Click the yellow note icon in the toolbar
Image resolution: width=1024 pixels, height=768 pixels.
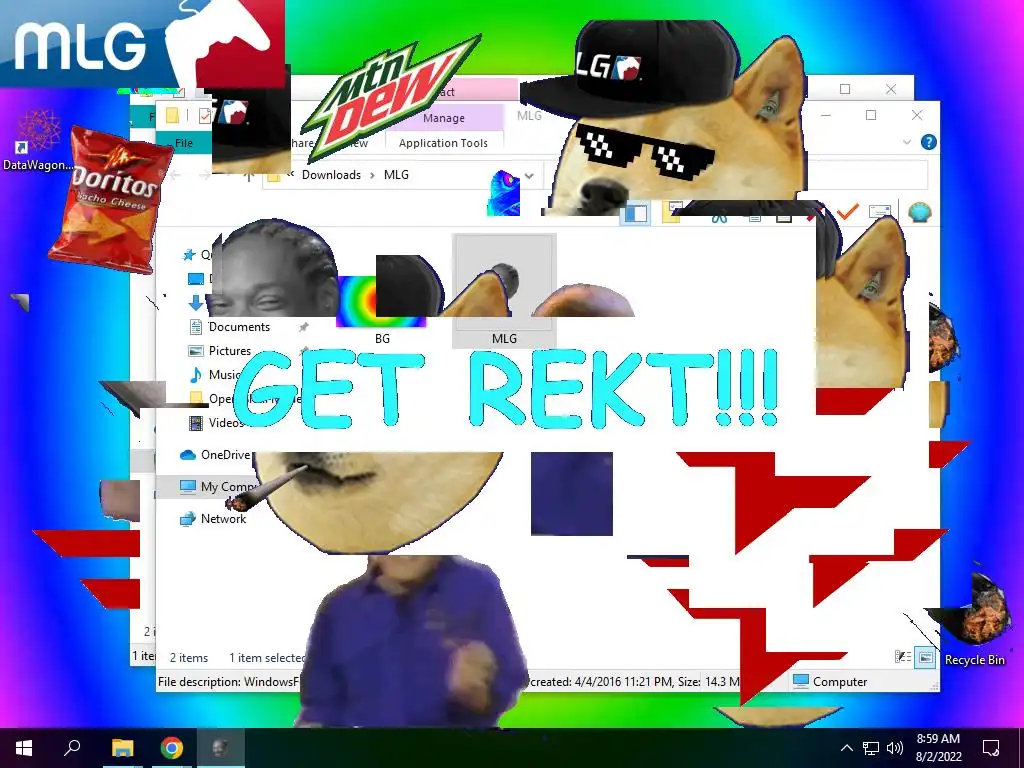(x=671, y=212)
